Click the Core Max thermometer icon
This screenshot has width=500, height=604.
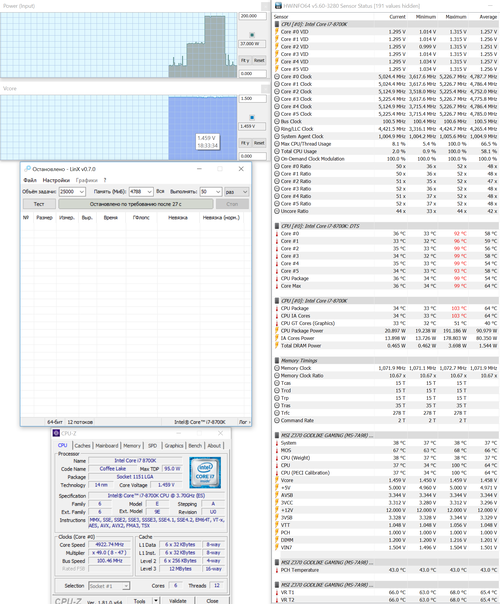coord(277,286)
